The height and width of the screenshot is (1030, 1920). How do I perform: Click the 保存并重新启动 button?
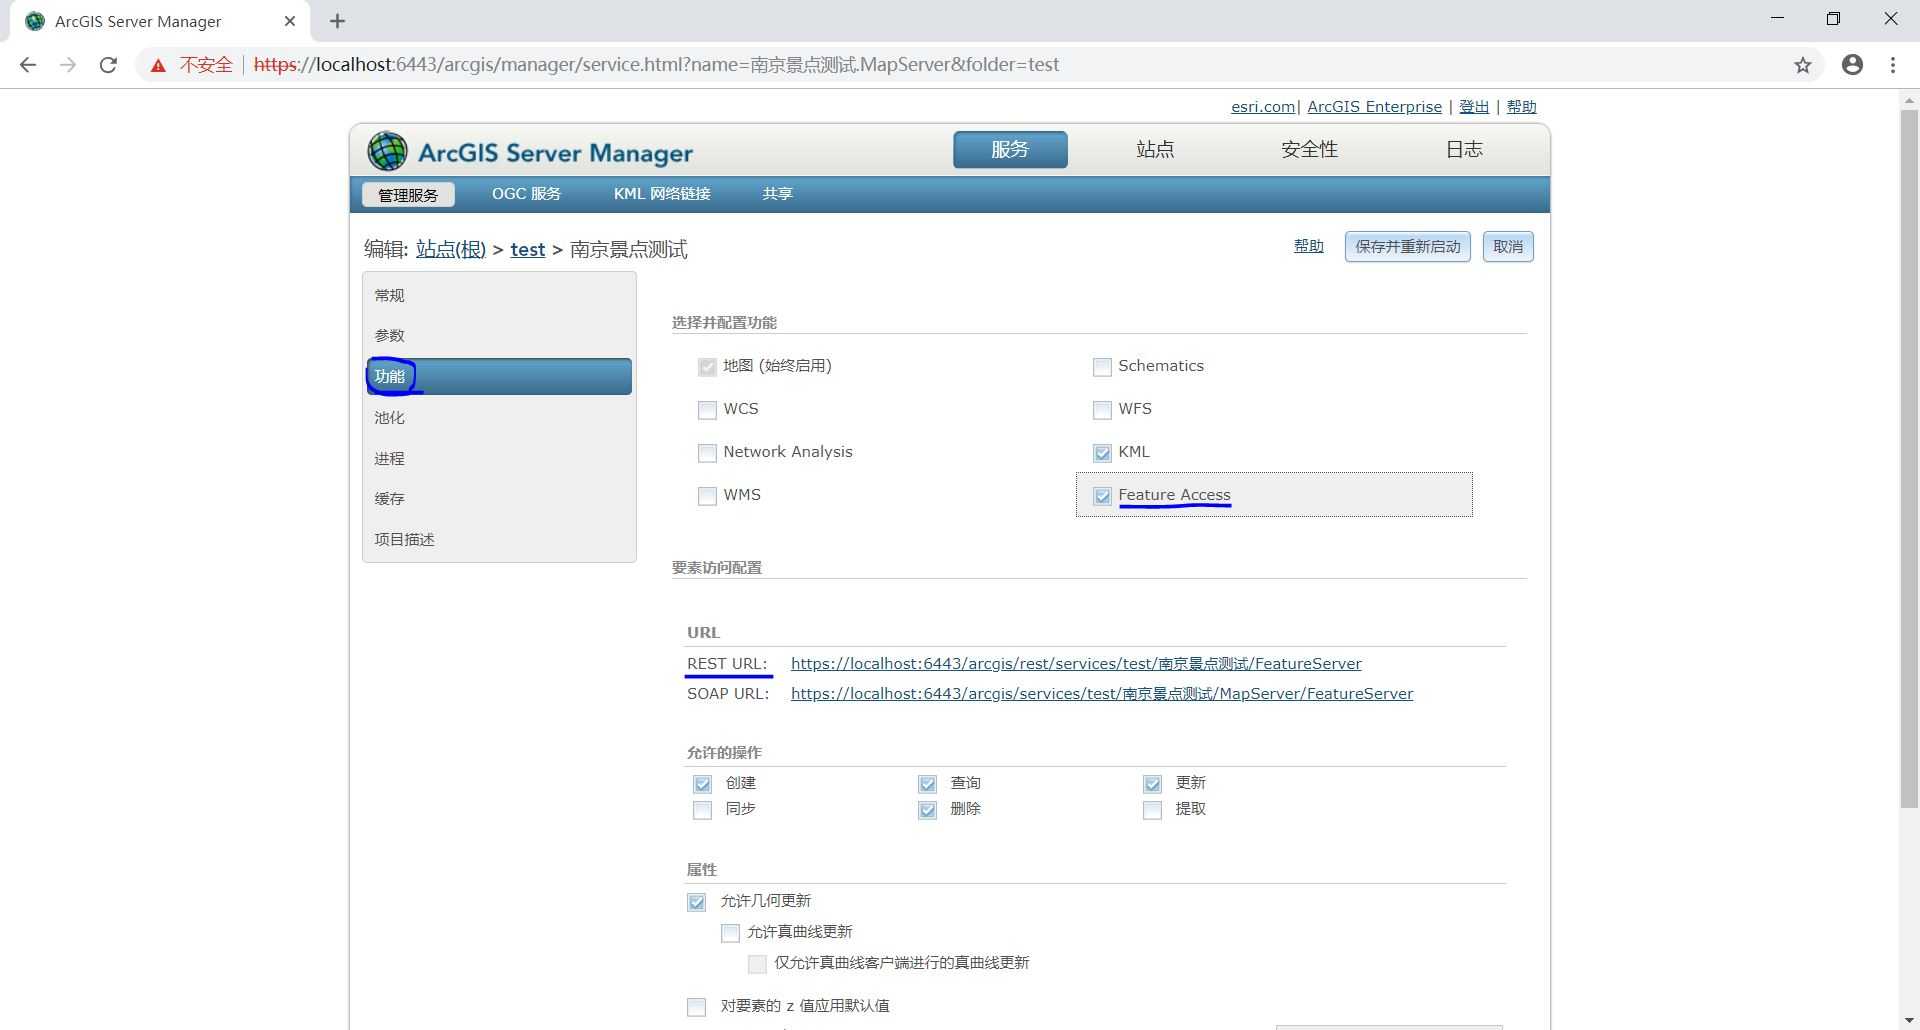coord(1407,247)
